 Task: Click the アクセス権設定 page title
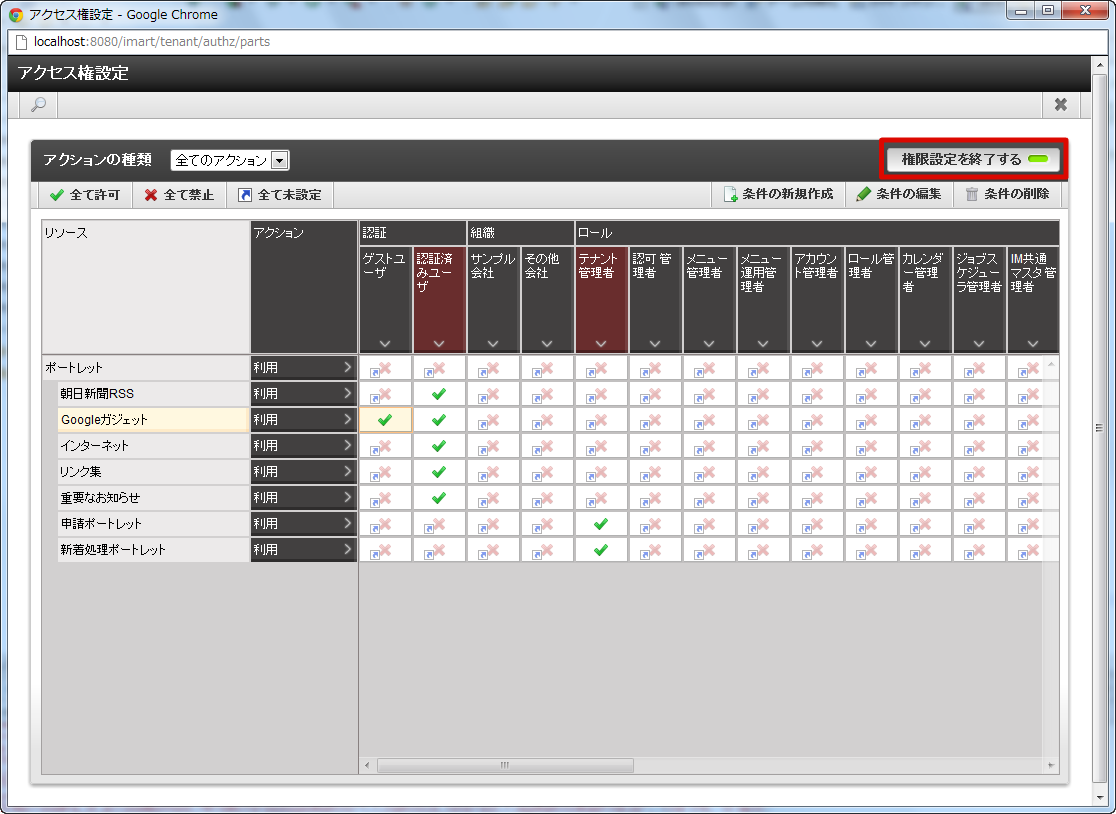pyautogui.click(x=73, y=73)
